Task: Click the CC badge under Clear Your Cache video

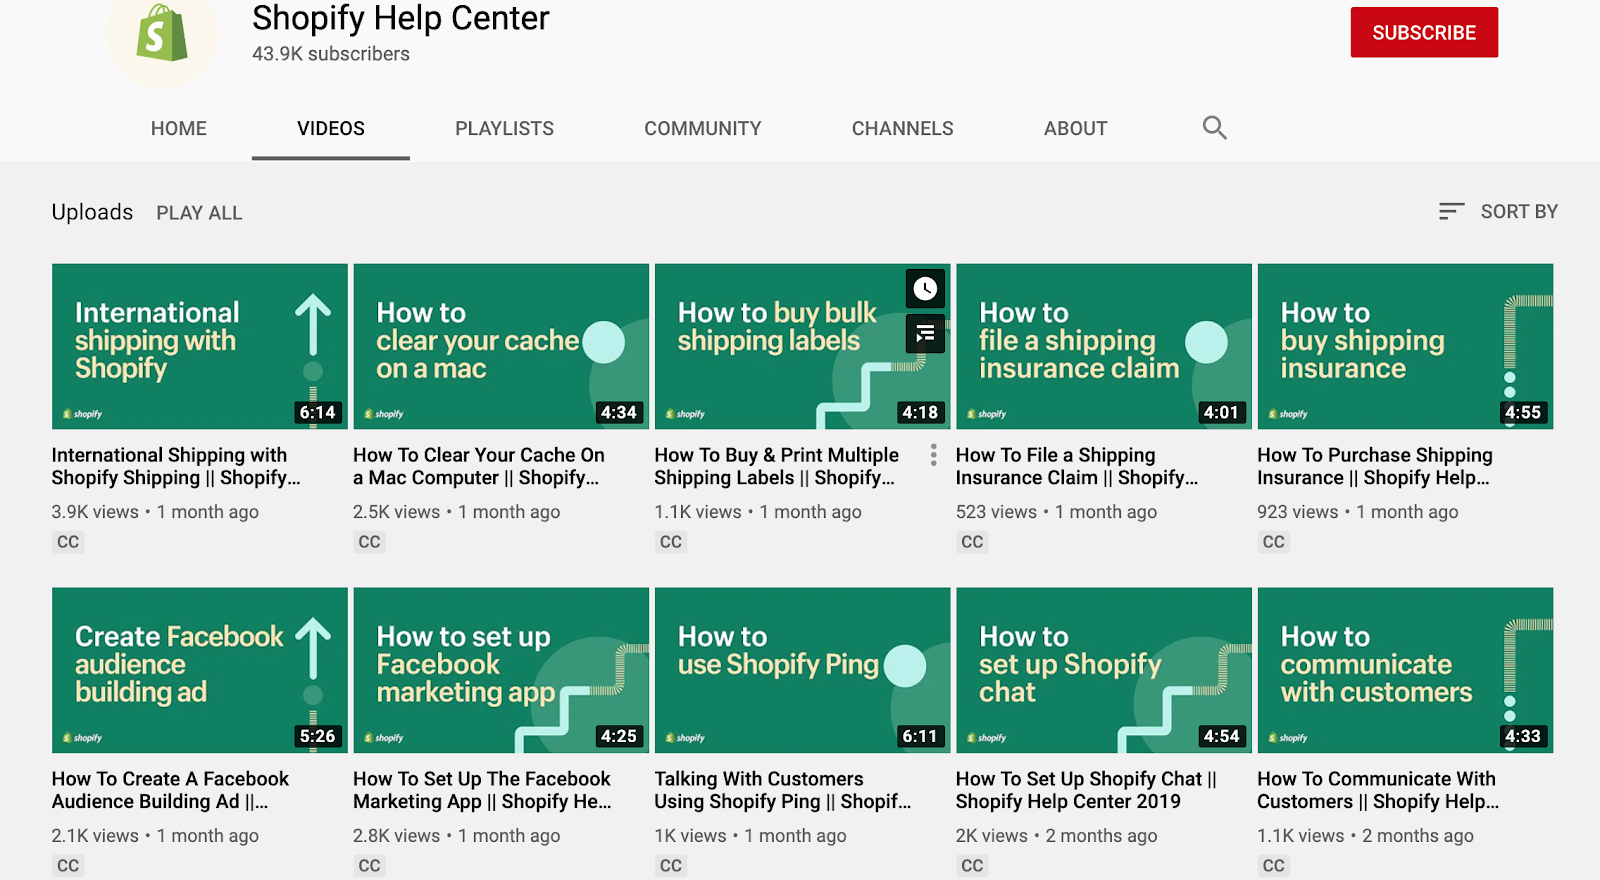Action: 370,542
